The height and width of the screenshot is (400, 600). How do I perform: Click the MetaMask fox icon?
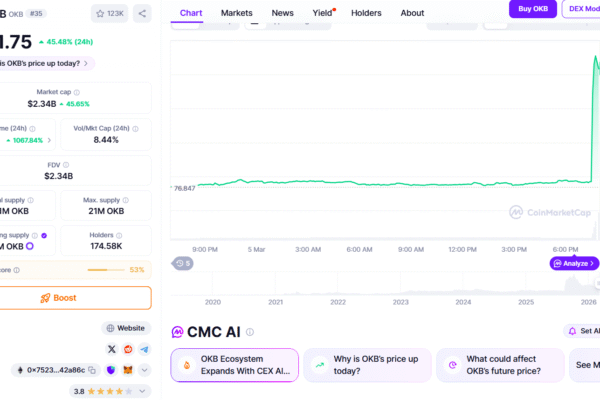[128, 370]
